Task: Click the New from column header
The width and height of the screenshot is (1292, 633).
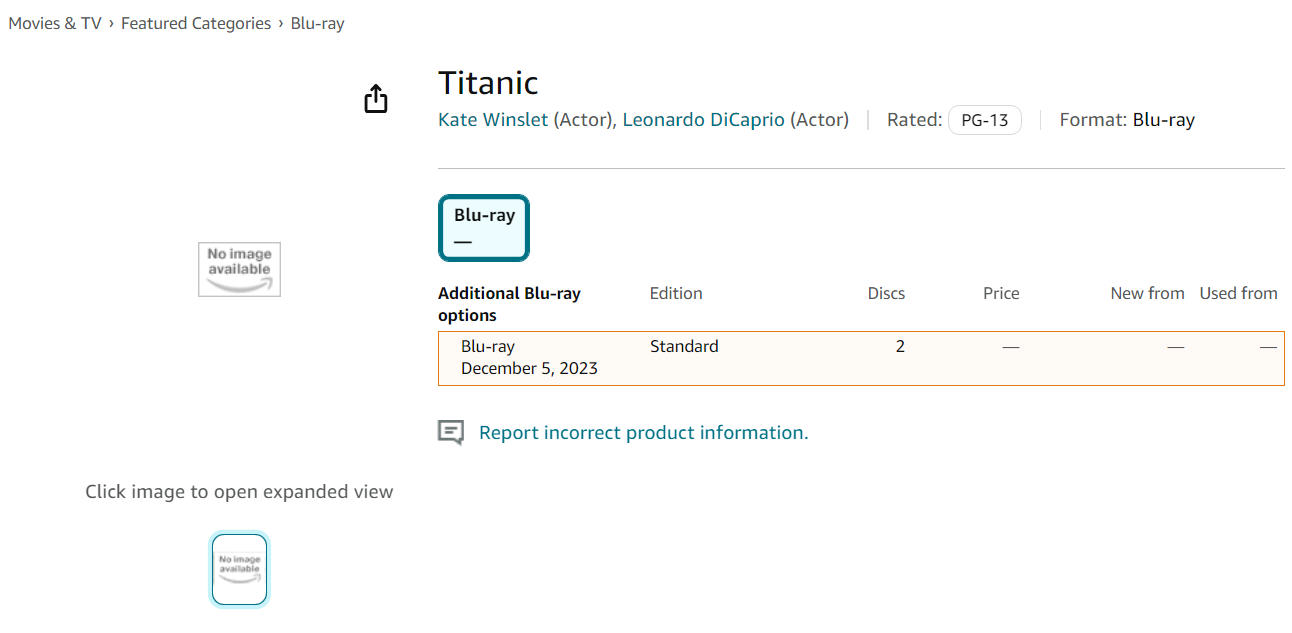Action: (1147, 293)
